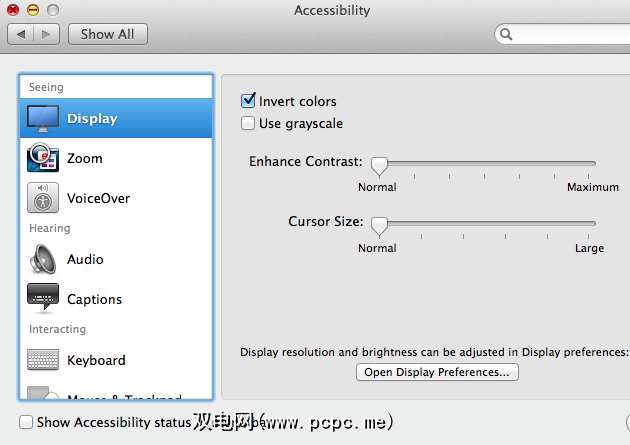Select the Keyboard icon in sidebar

click(x=43, y=360)
